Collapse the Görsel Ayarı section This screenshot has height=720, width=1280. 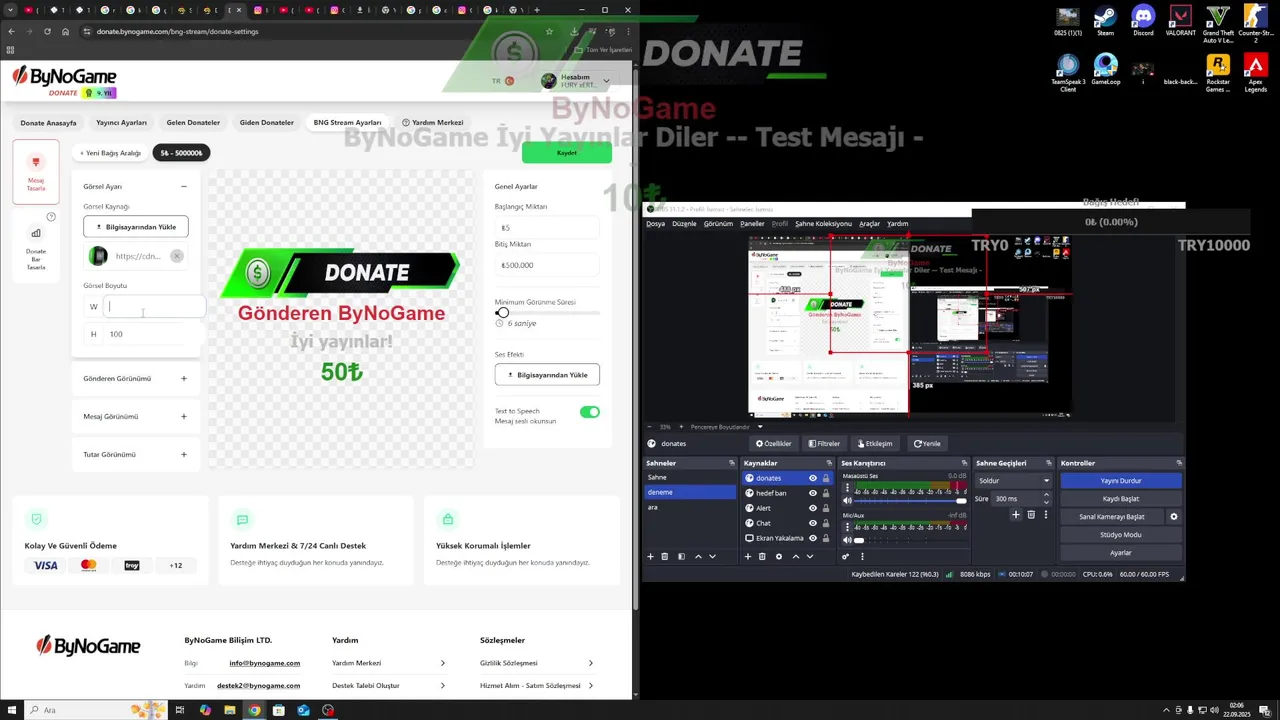point(184,186)
